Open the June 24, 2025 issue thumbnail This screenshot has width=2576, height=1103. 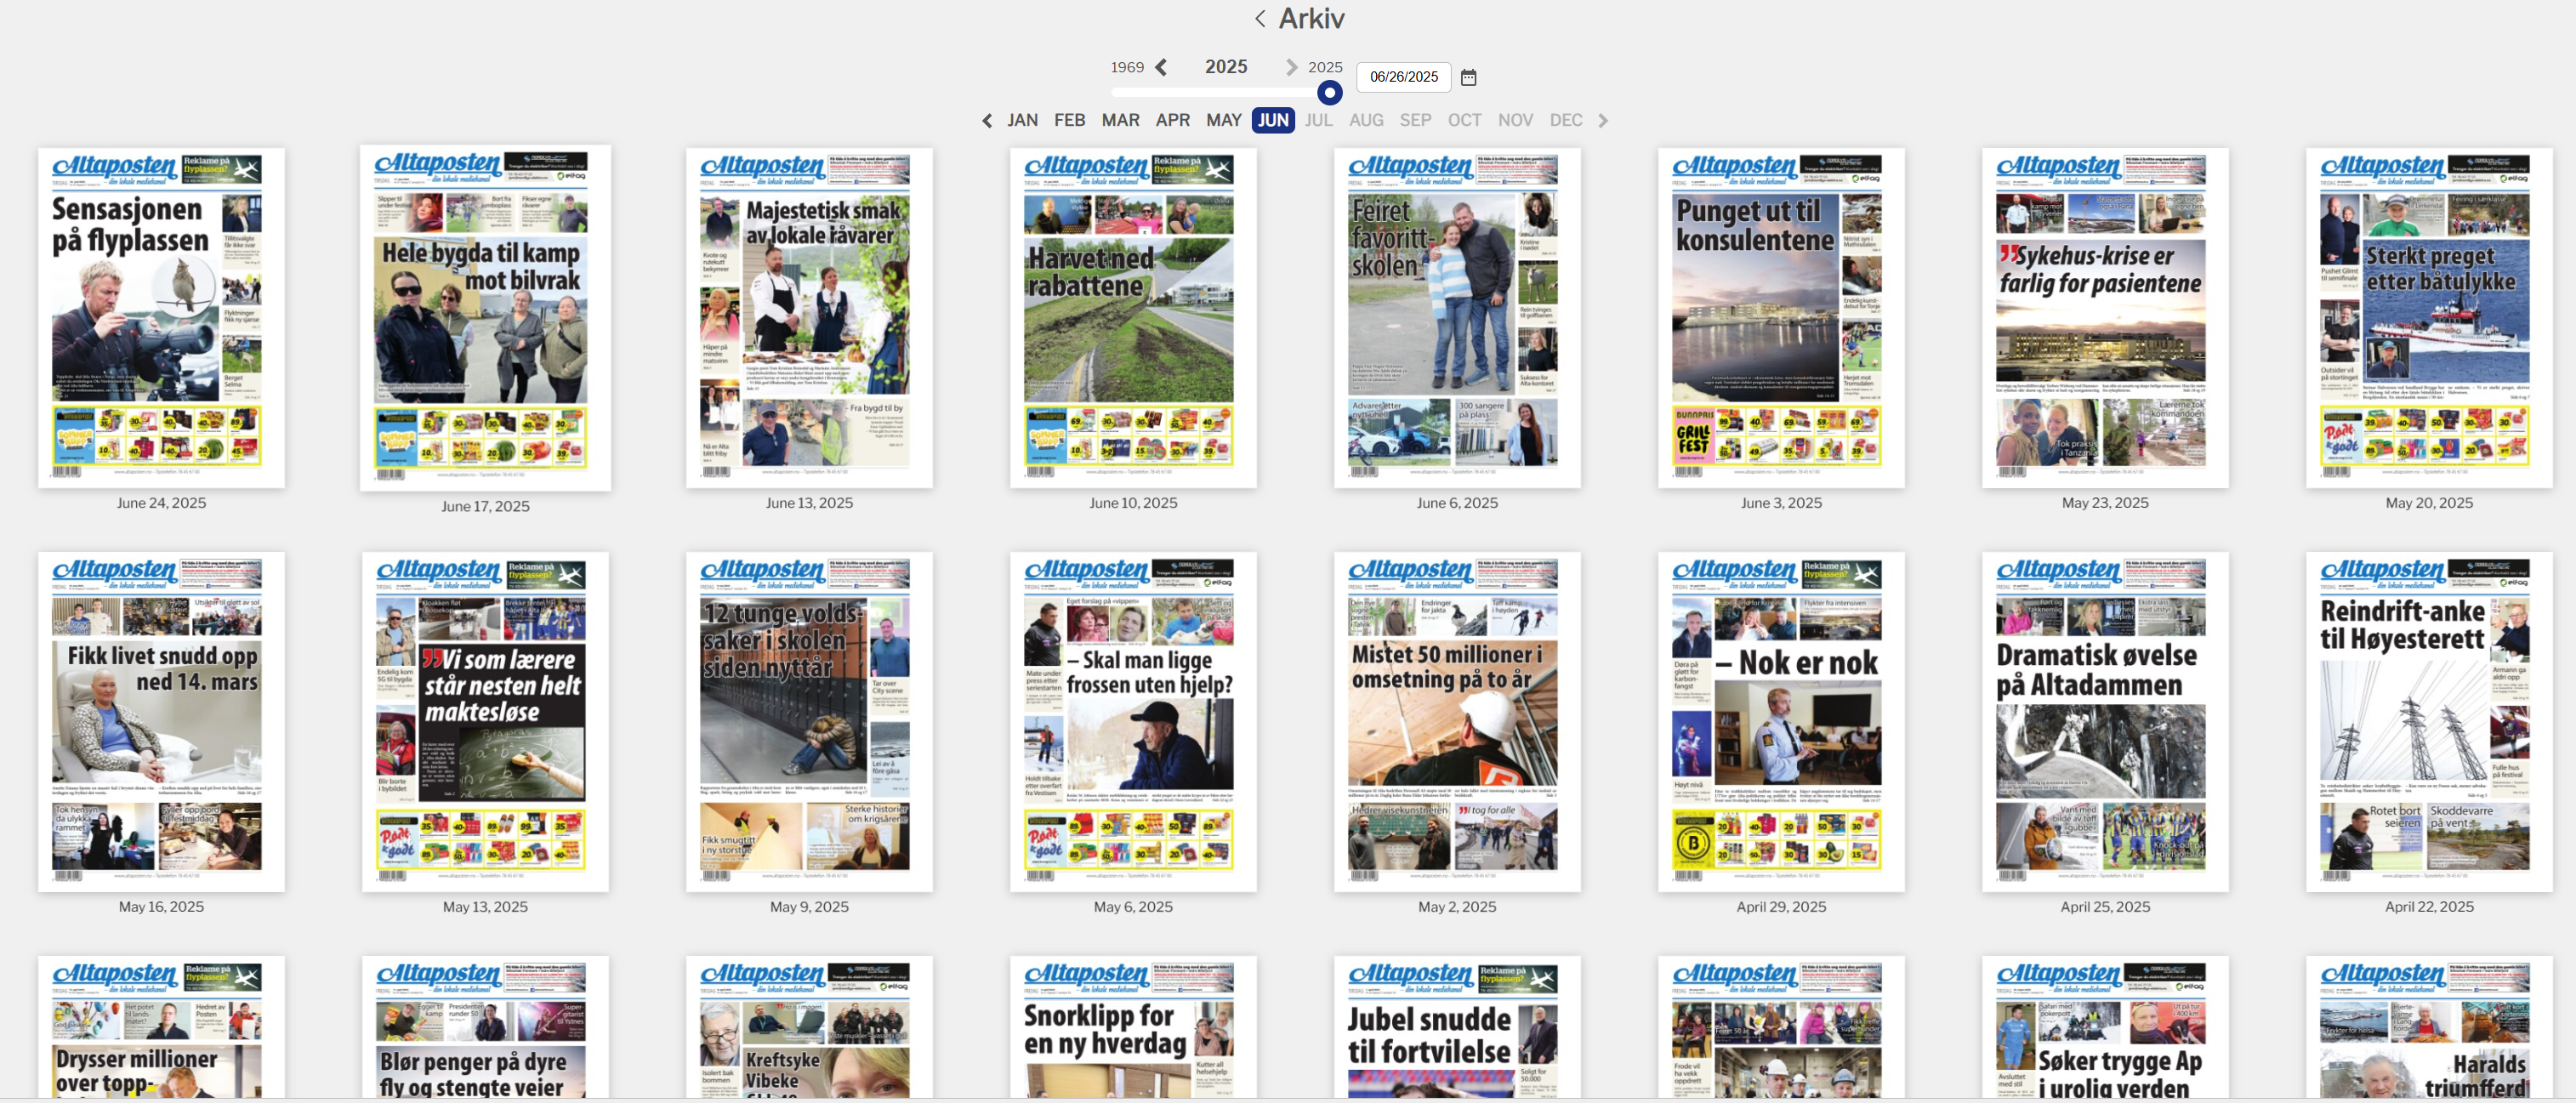point(161,317)
